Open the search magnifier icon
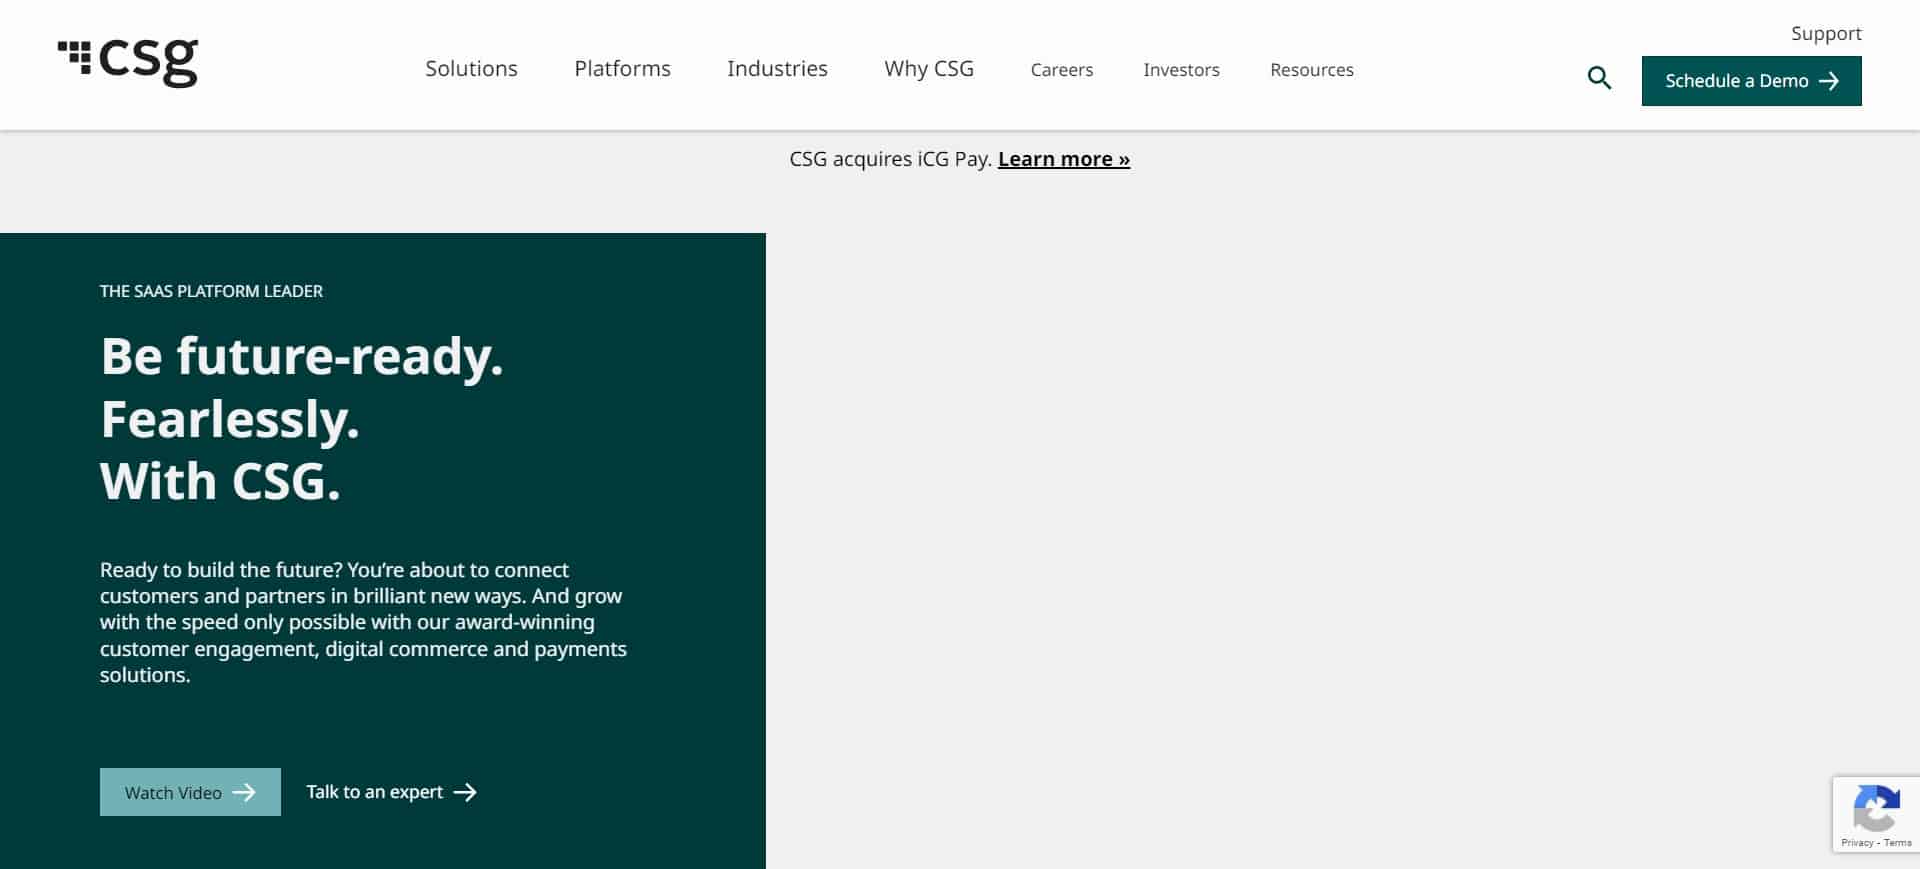Viewport: 1920px width, 869px height. click(1599, 78)
